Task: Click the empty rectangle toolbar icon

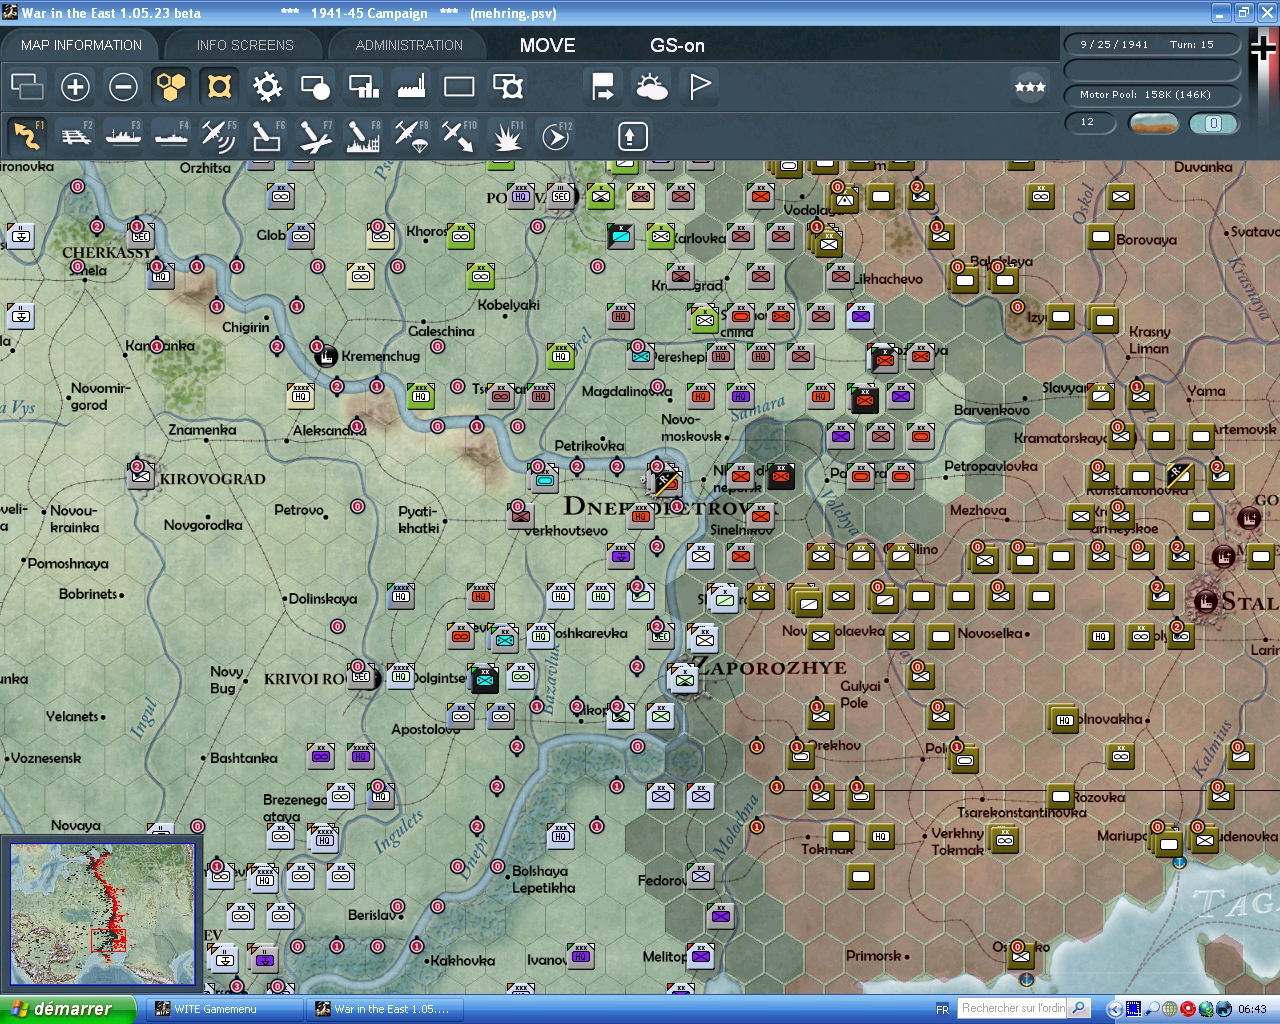Action: point(459,87)
